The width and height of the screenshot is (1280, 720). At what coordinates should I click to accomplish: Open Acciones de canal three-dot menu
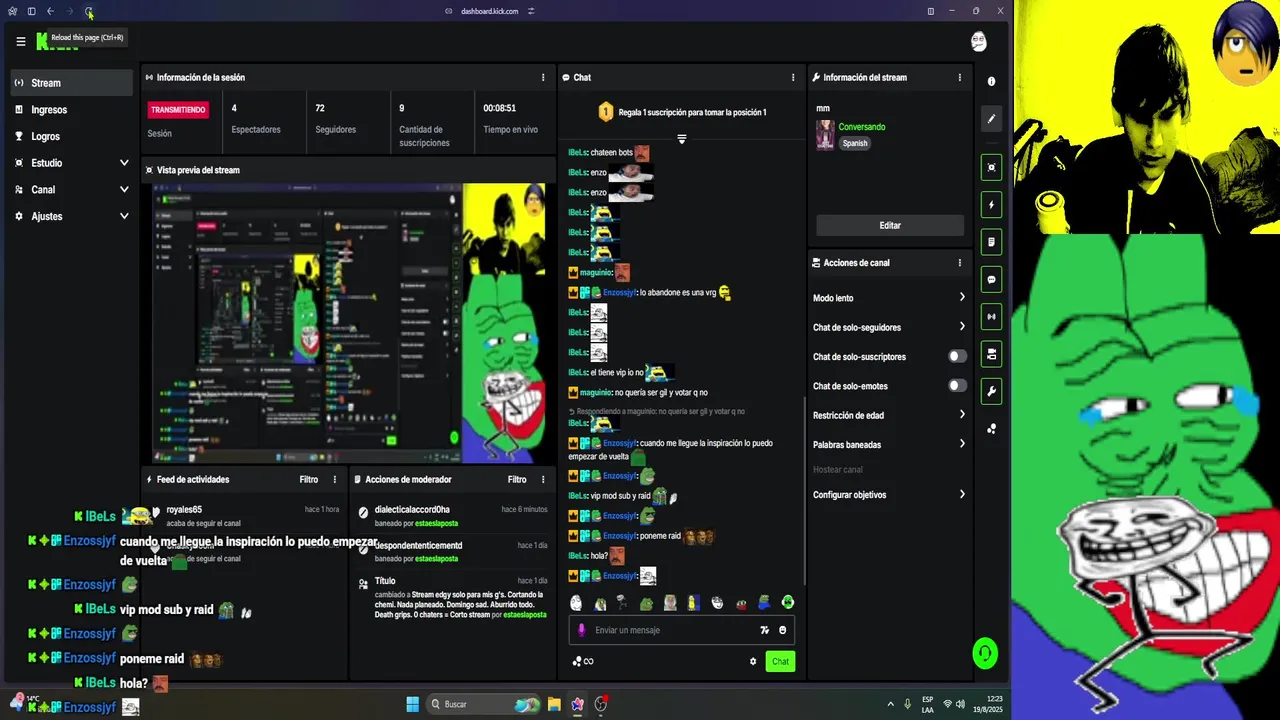959,263
